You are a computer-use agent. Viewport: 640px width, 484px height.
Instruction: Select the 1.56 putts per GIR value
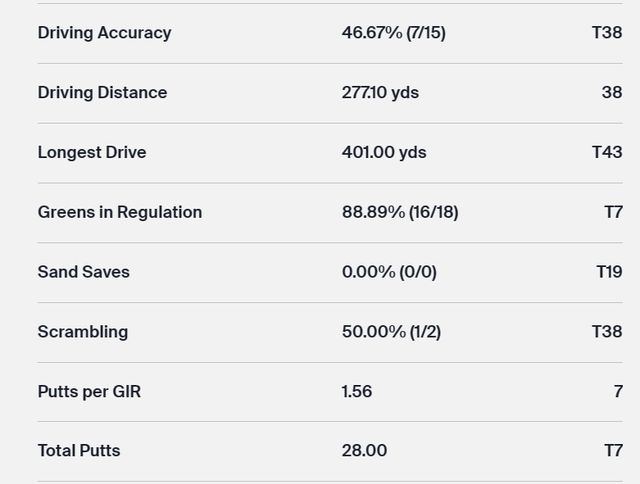357,391
